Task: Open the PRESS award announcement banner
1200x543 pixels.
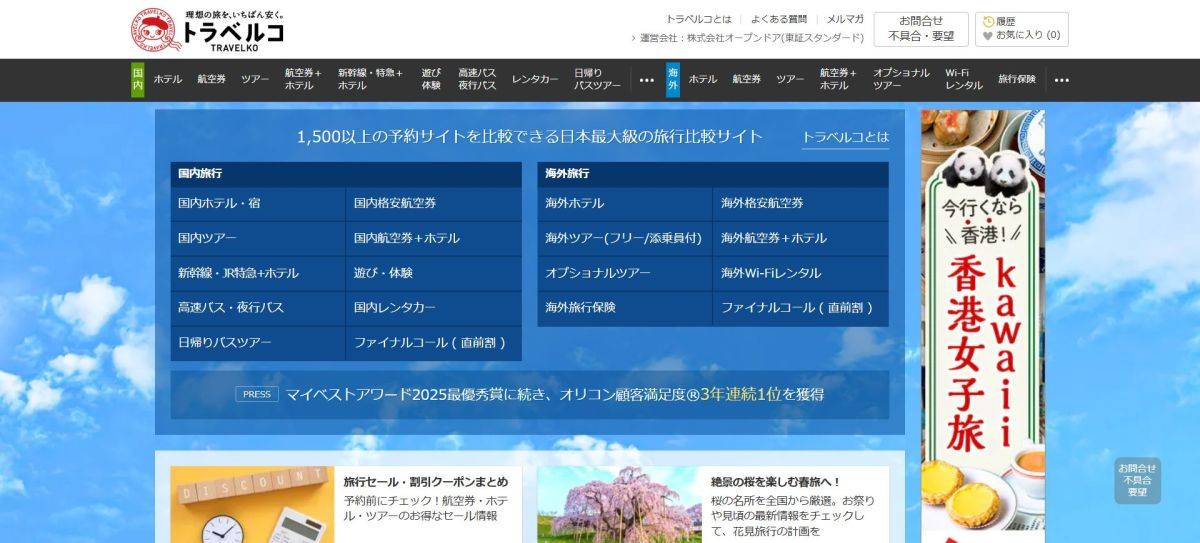Action: [530, 394]
